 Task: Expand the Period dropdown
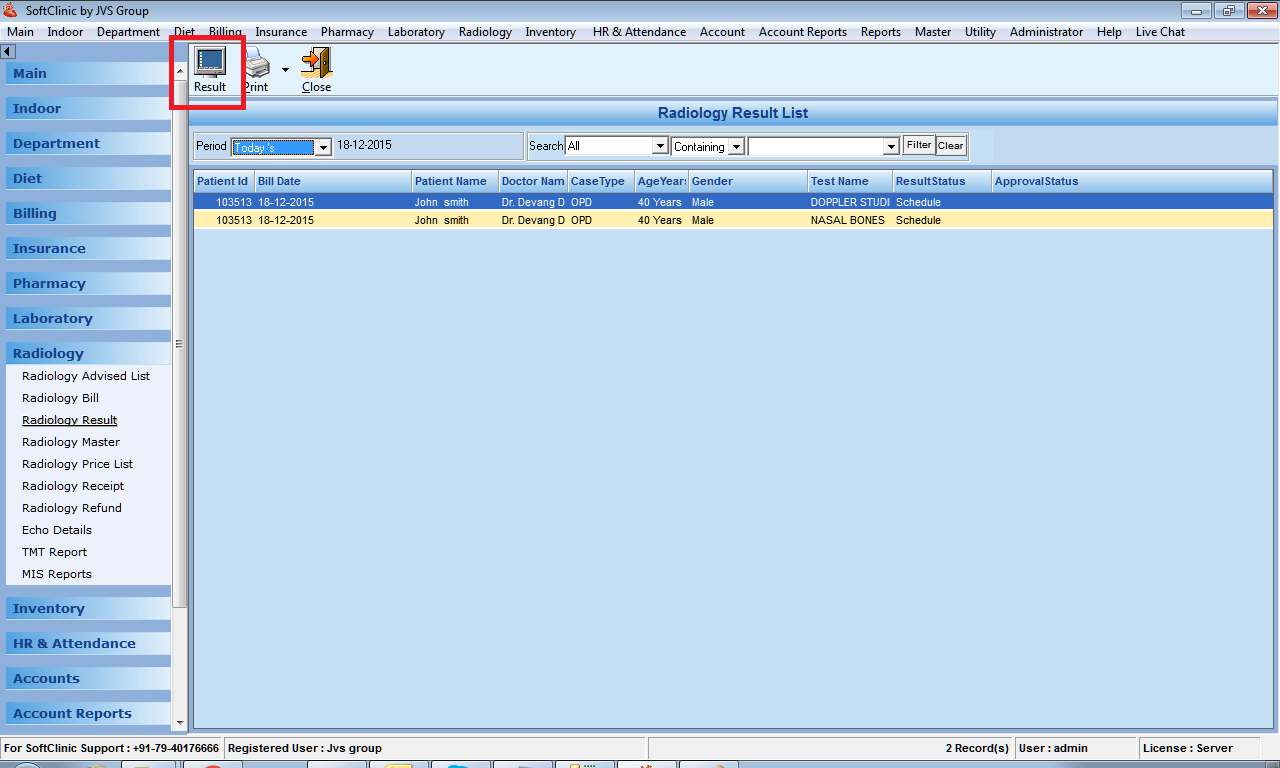[322, 147]
